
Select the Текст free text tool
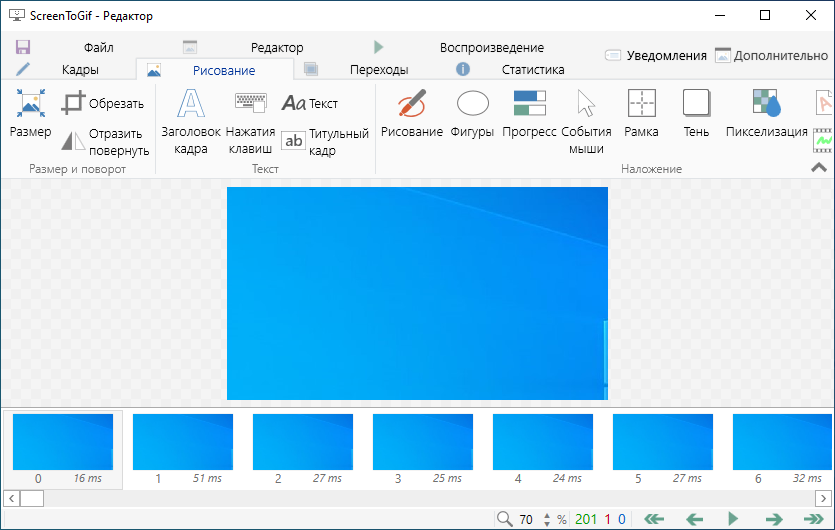click(309, 103)
